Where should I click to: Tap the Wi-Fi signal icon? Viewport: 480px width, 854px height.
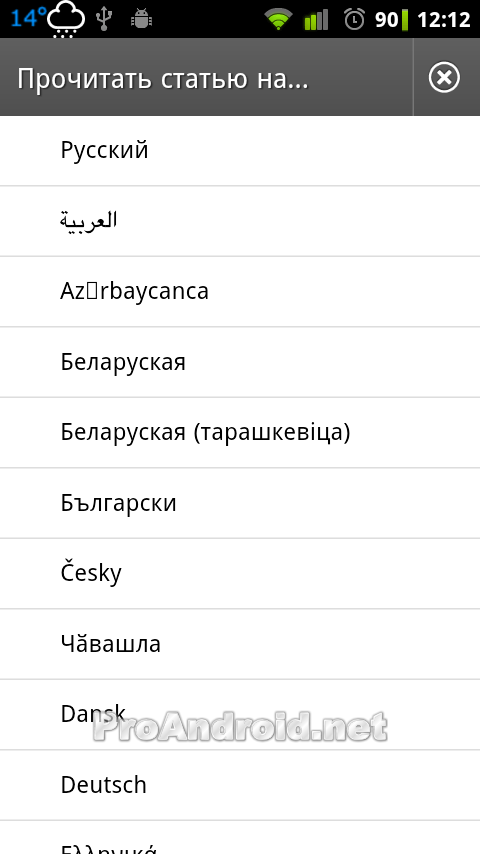click(278, 20)
